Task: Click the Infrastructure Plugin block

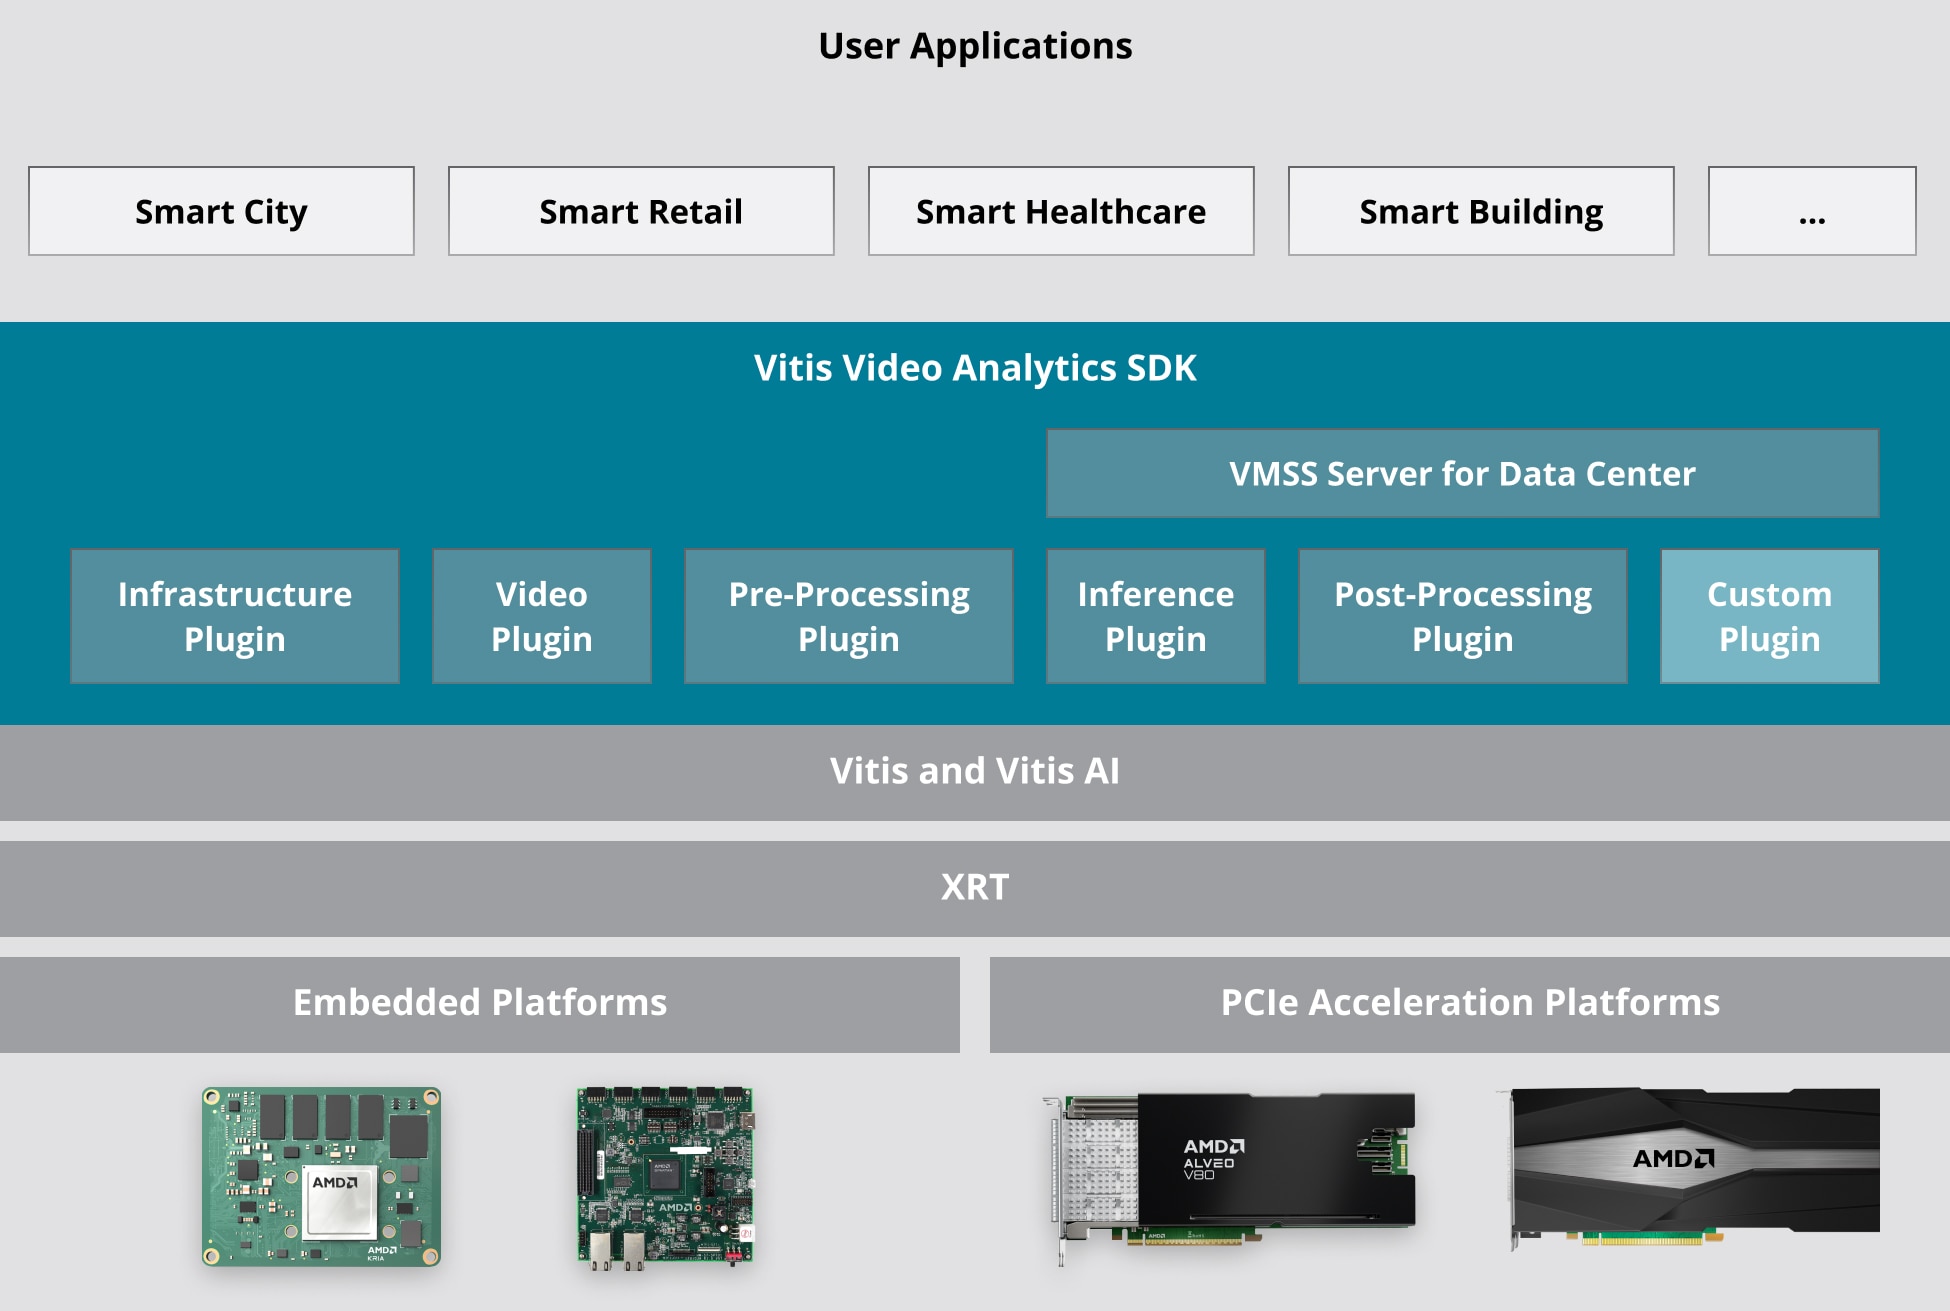Action: tap(235, 616)
